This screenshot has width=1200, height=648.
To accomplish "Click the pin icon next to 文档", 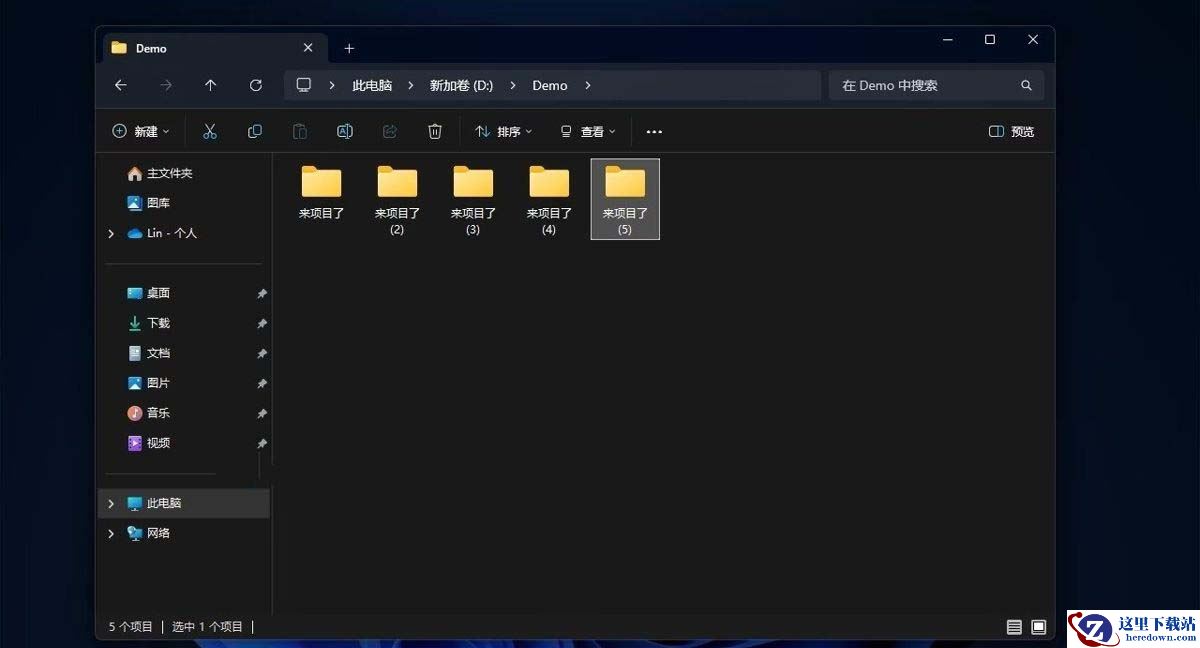I will coord(262,354).
